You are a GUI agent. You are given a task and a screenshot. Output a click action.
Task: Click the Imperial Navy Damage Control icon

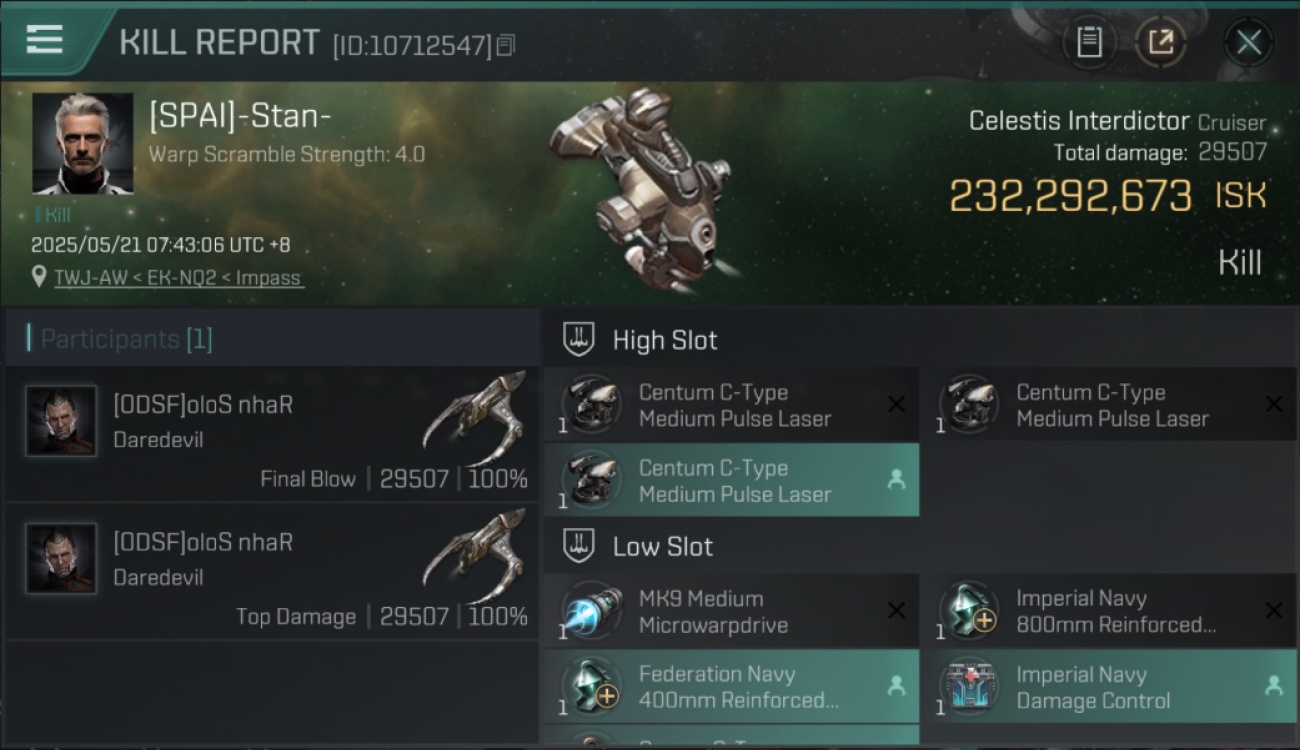tap(969, 687)
